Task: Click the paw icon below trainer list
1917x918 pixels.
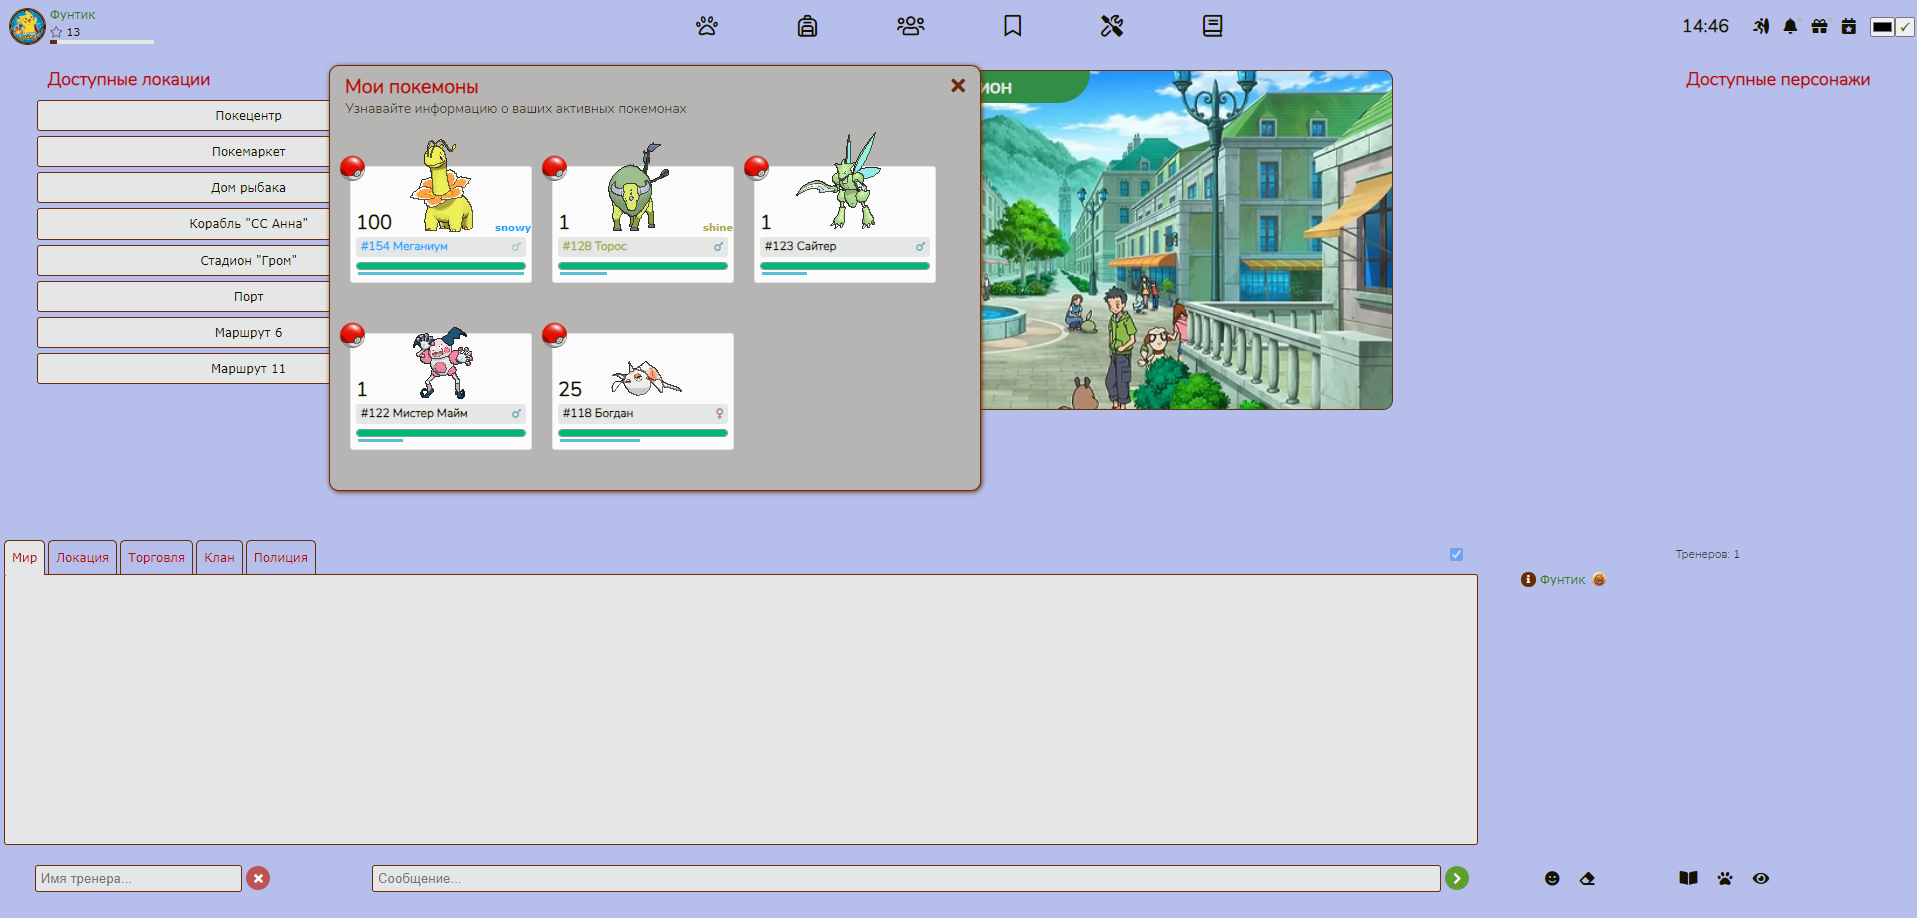Action: (1725, 878)
